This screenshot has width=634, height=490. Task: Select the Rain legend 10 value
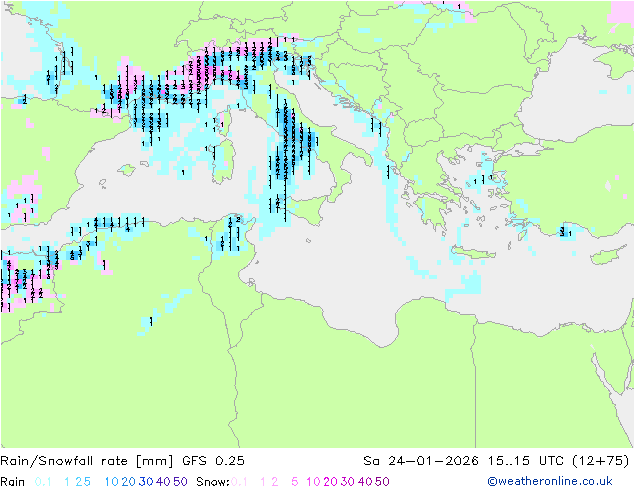112,482
